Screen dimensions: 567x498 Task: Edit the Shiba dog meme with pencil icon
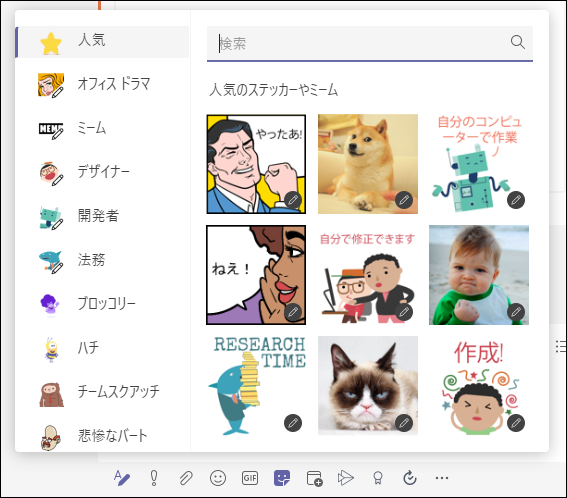click(x=404, y=200)
